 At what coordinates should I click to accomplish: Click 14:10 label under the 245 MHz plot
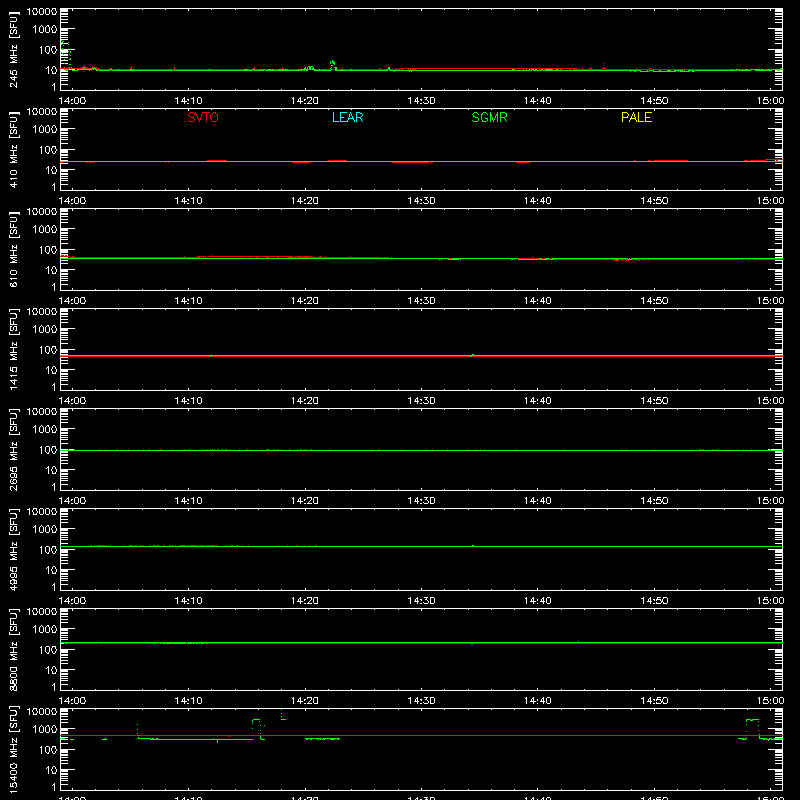tap(188, 101)
